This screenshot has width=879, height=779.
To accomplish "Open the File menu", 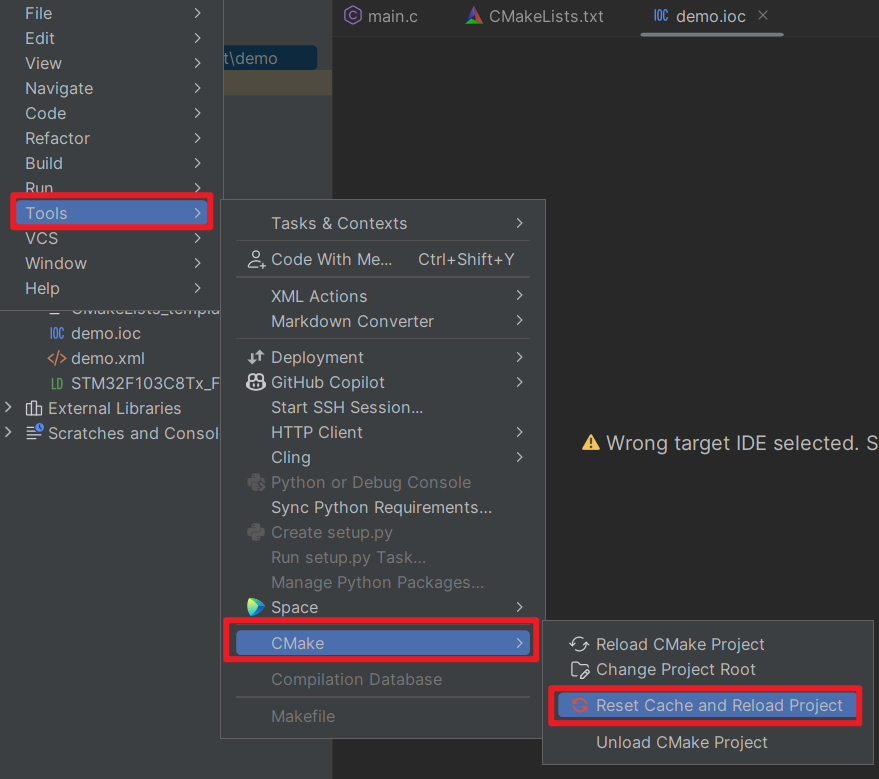I will [x=110, y=13].
